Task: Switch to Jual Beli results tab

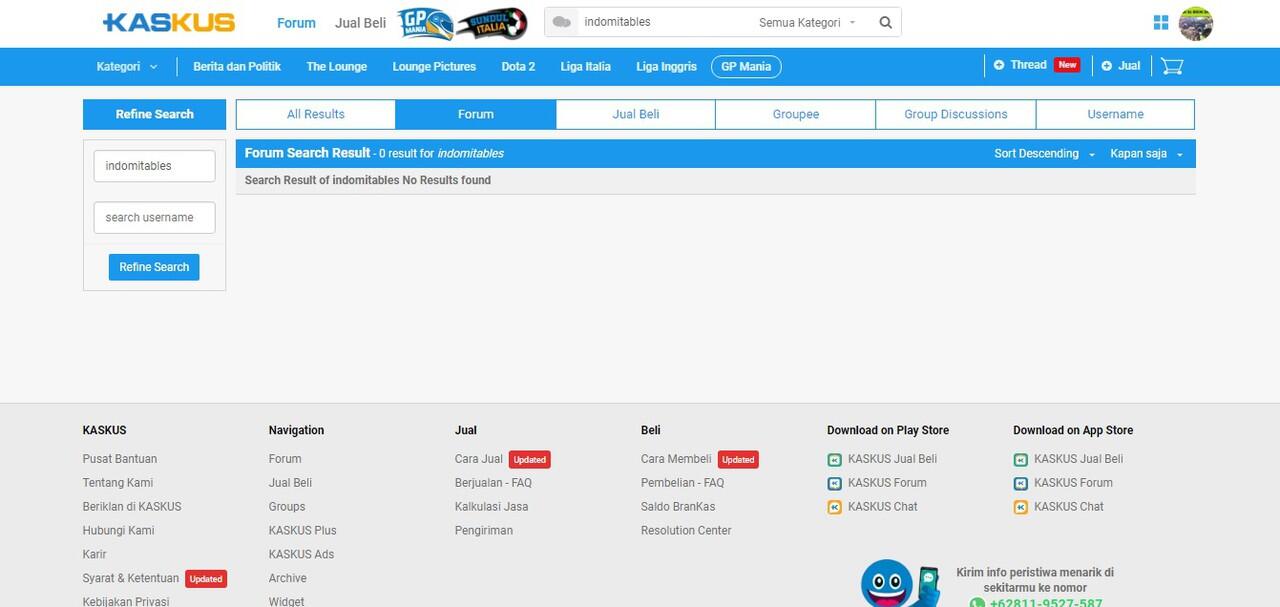Action: tap(636, 114)
